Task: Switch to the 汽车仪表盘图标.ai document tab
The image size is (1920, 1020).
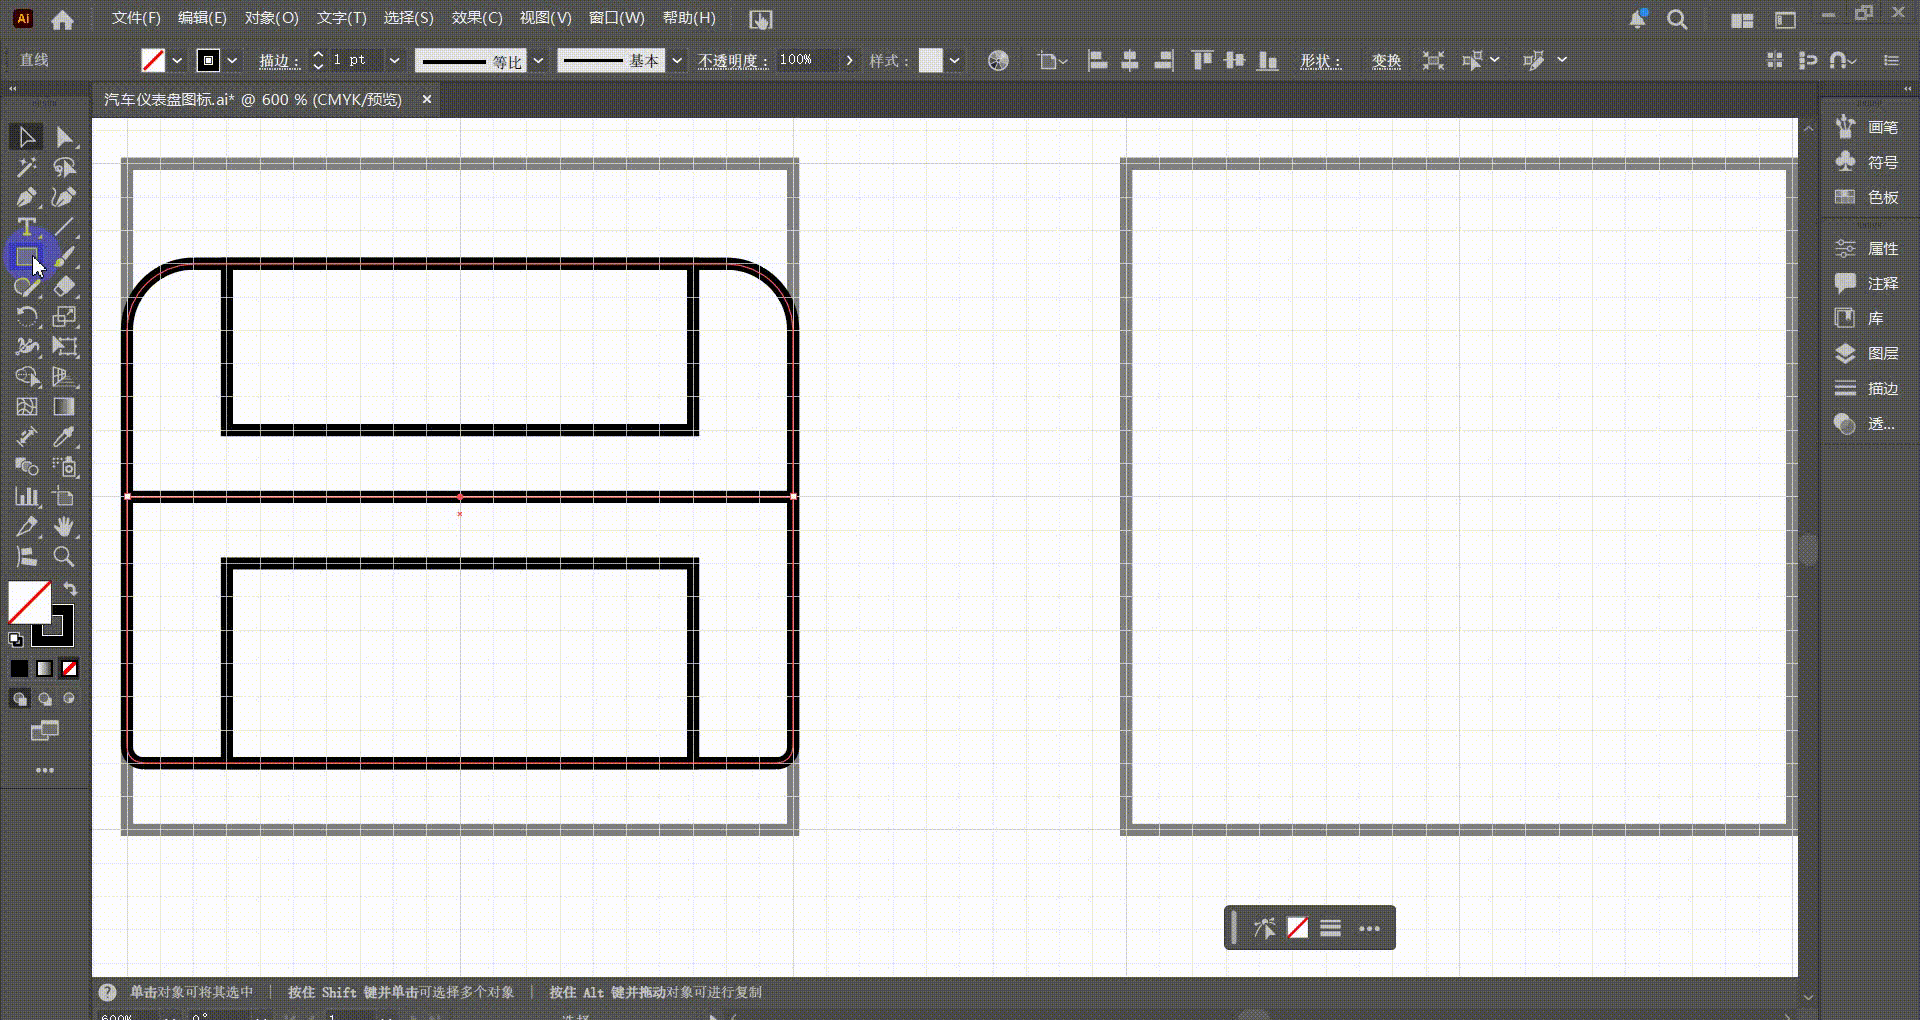Action: (x=253, y=100)
